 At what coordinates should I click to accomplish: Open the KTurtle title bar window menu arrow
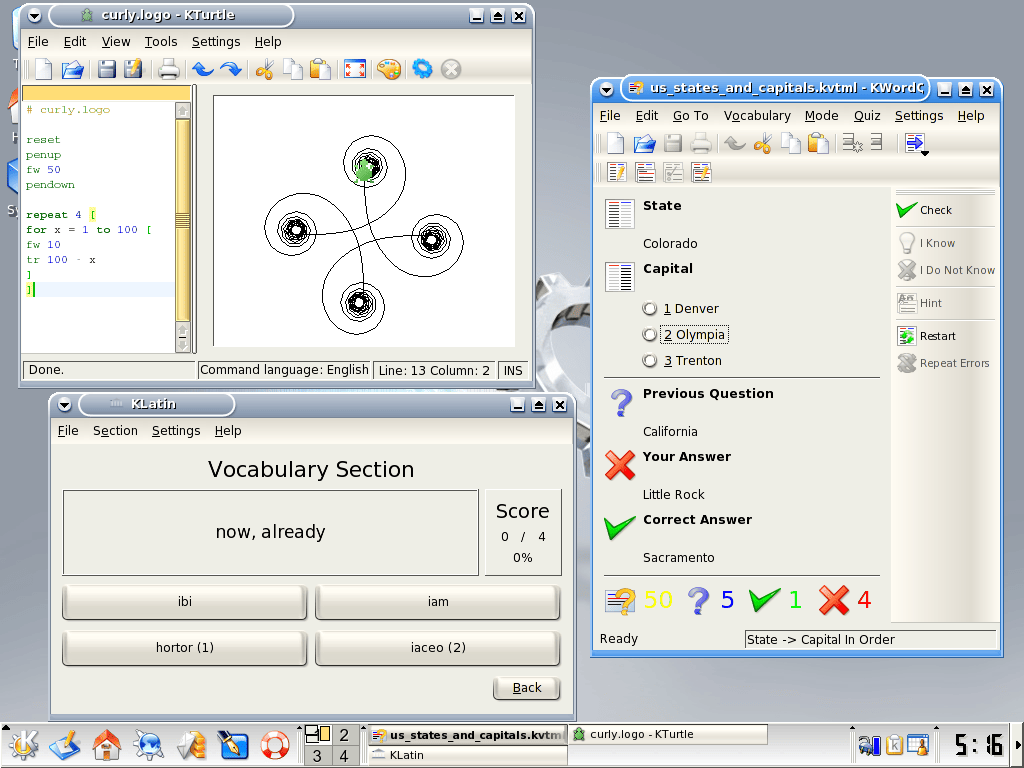[x=33, y=15]
